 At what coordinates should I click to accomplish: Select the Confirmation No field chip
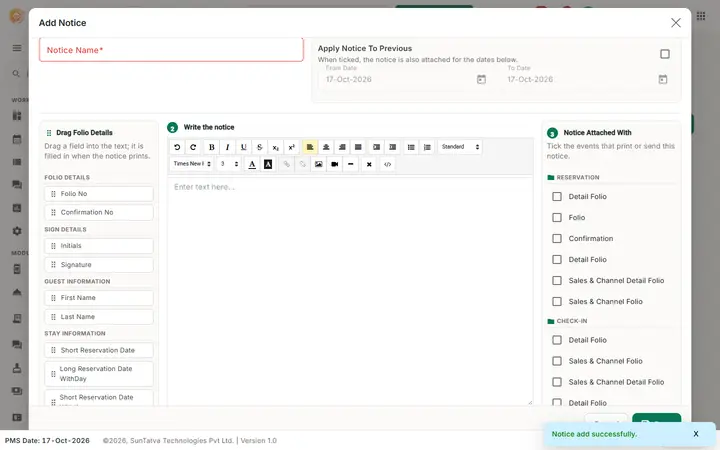[99, 212]
